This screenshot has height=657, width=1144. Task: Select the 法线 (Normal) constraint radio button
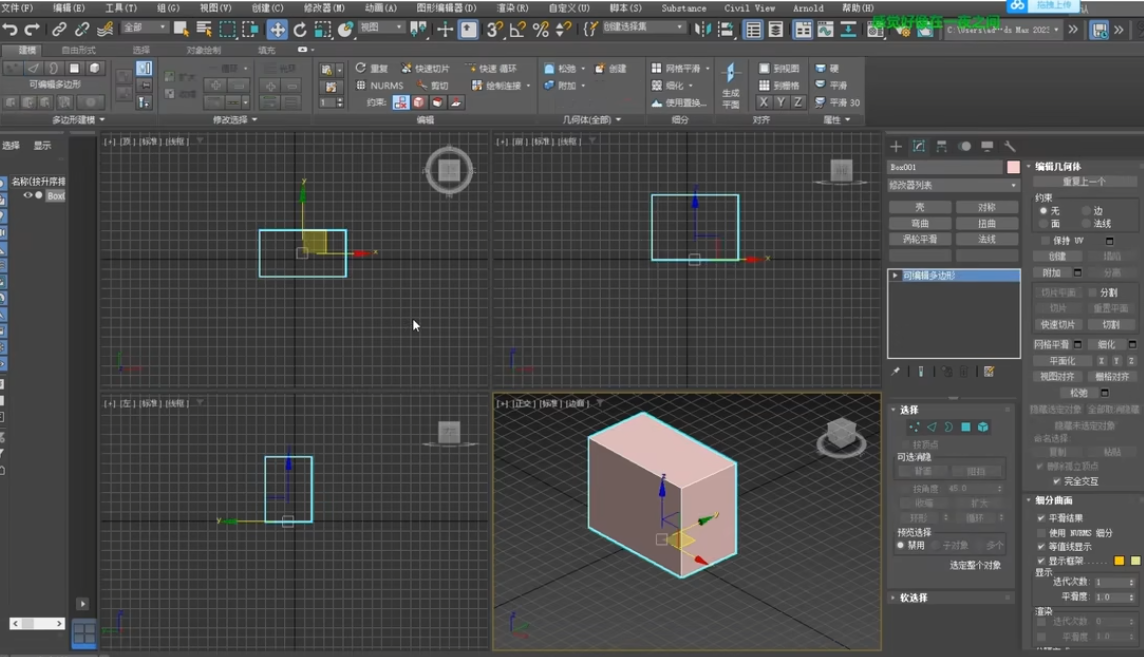click(x=1086, y=223)
